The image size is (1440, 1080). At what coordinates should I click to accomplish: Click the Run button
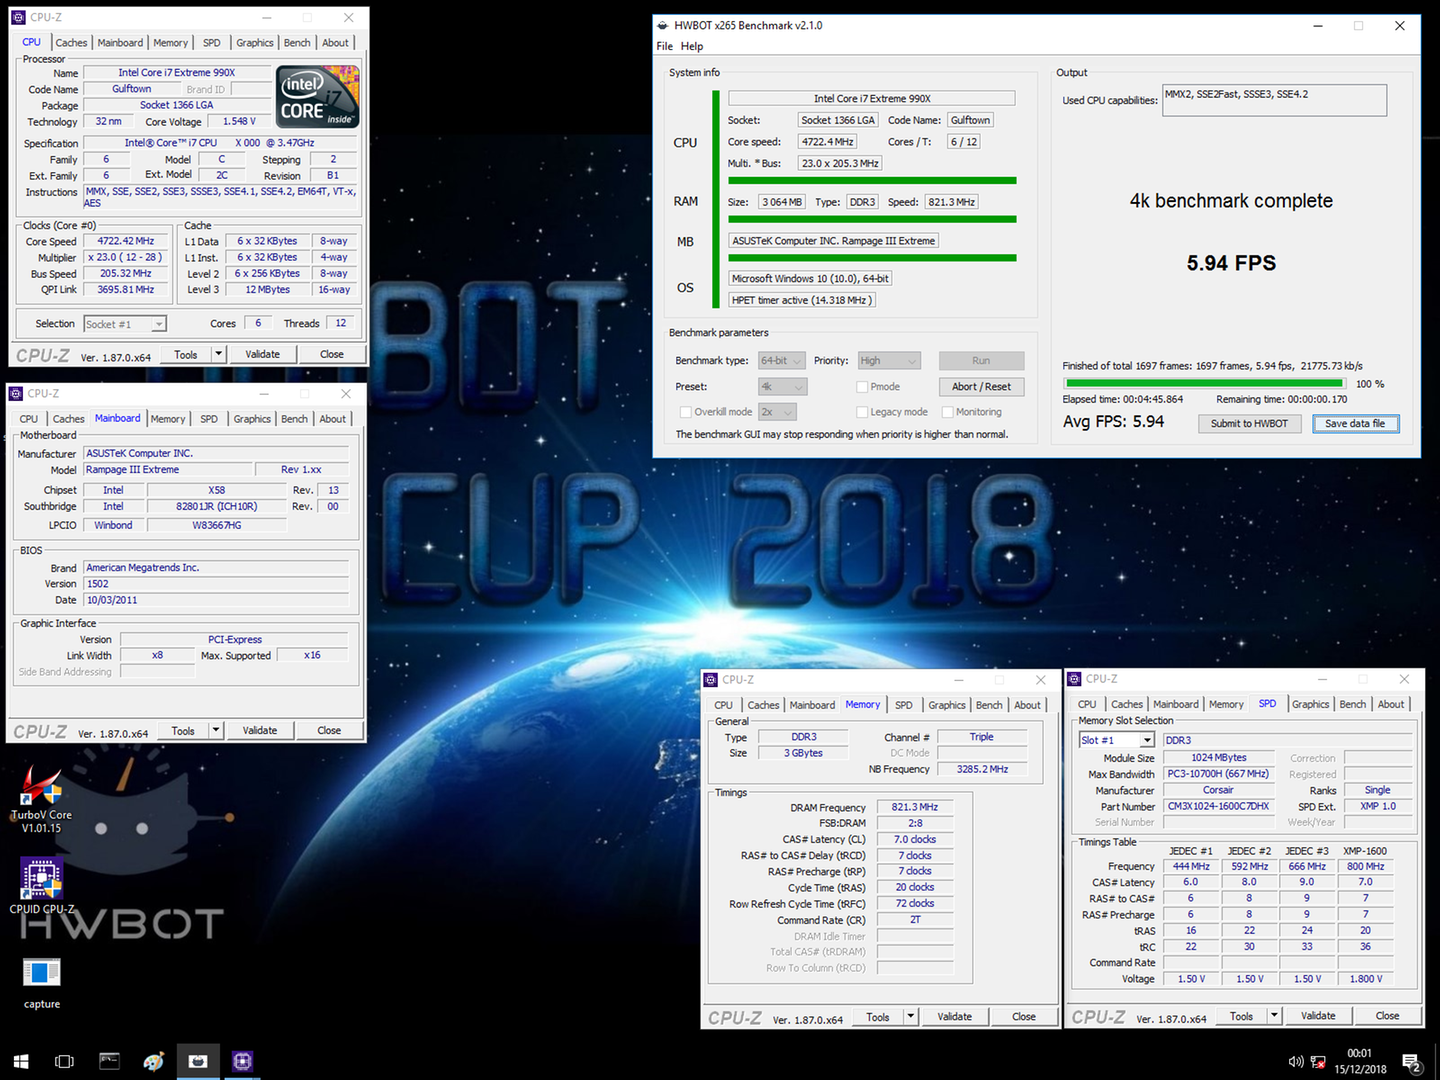coord(981,361)
